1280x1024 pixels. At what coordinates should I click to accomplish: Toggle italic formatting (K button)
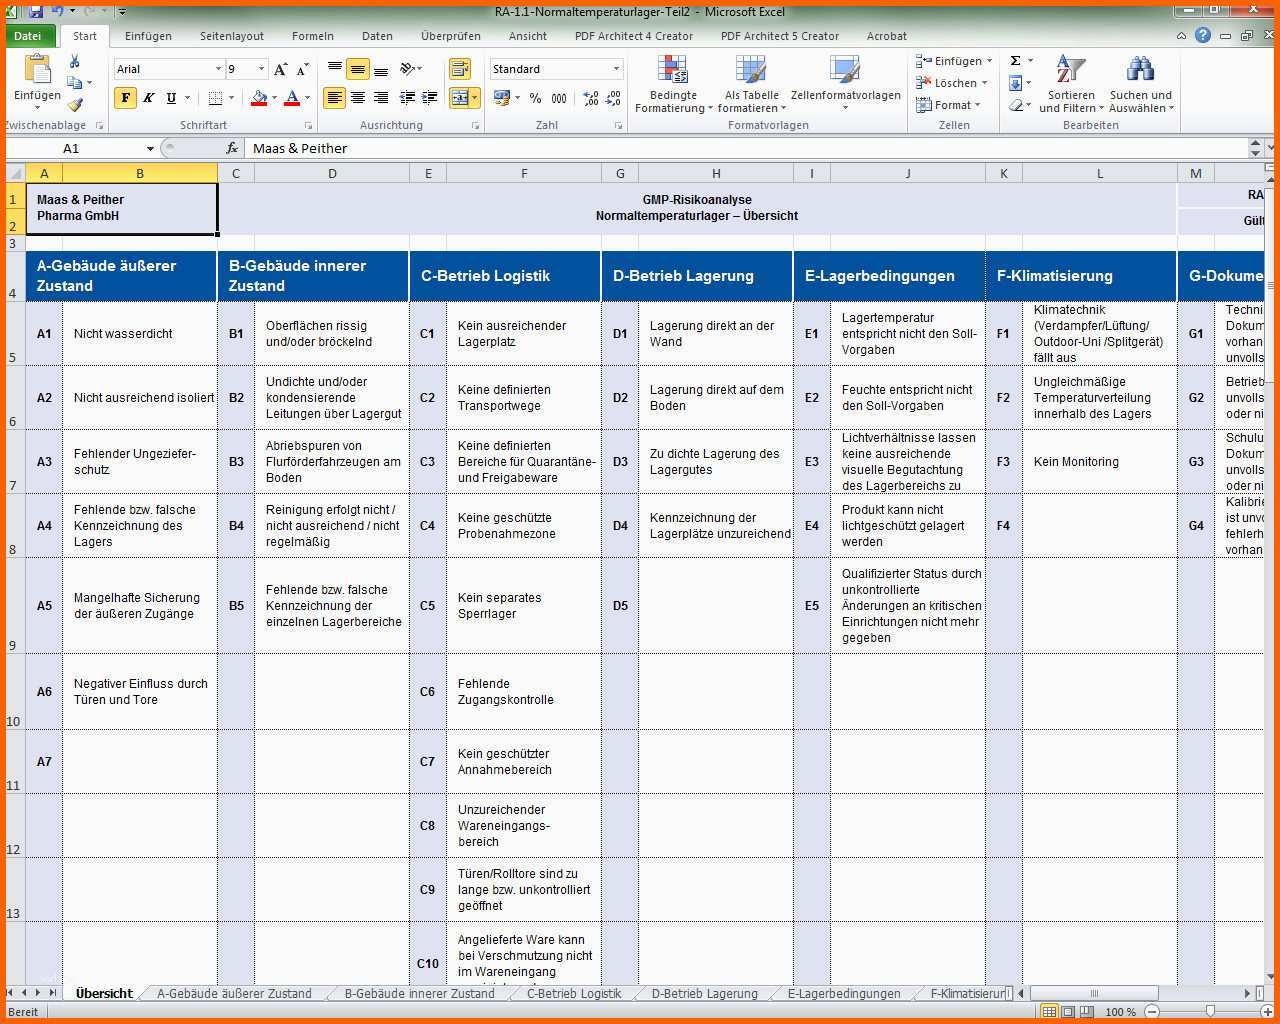tap(148, 98)
